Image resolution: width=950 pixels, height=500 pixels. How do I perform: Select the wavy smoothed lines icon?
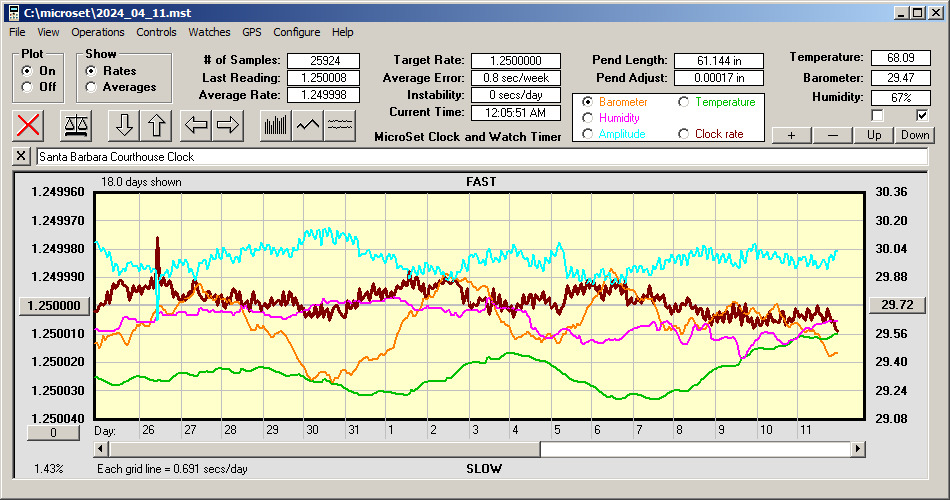pos(340,125)
